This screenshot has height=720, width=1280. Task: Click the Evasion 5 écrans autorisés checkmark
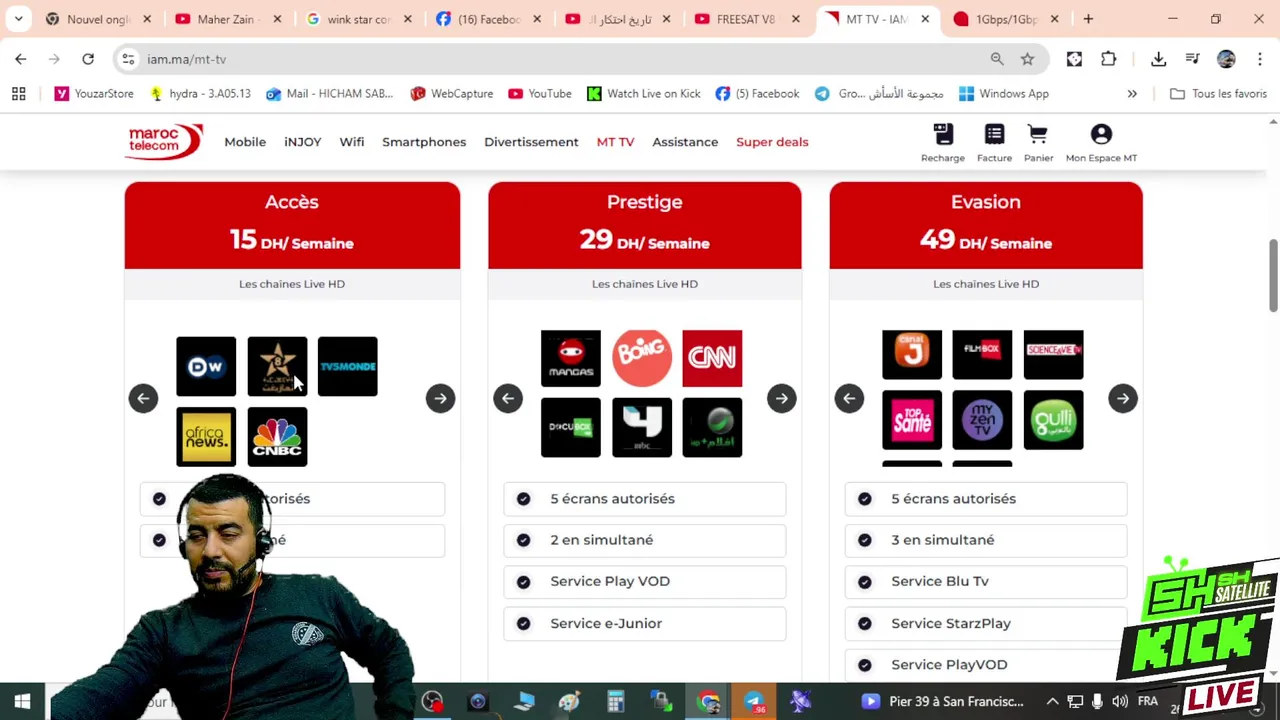865,499
